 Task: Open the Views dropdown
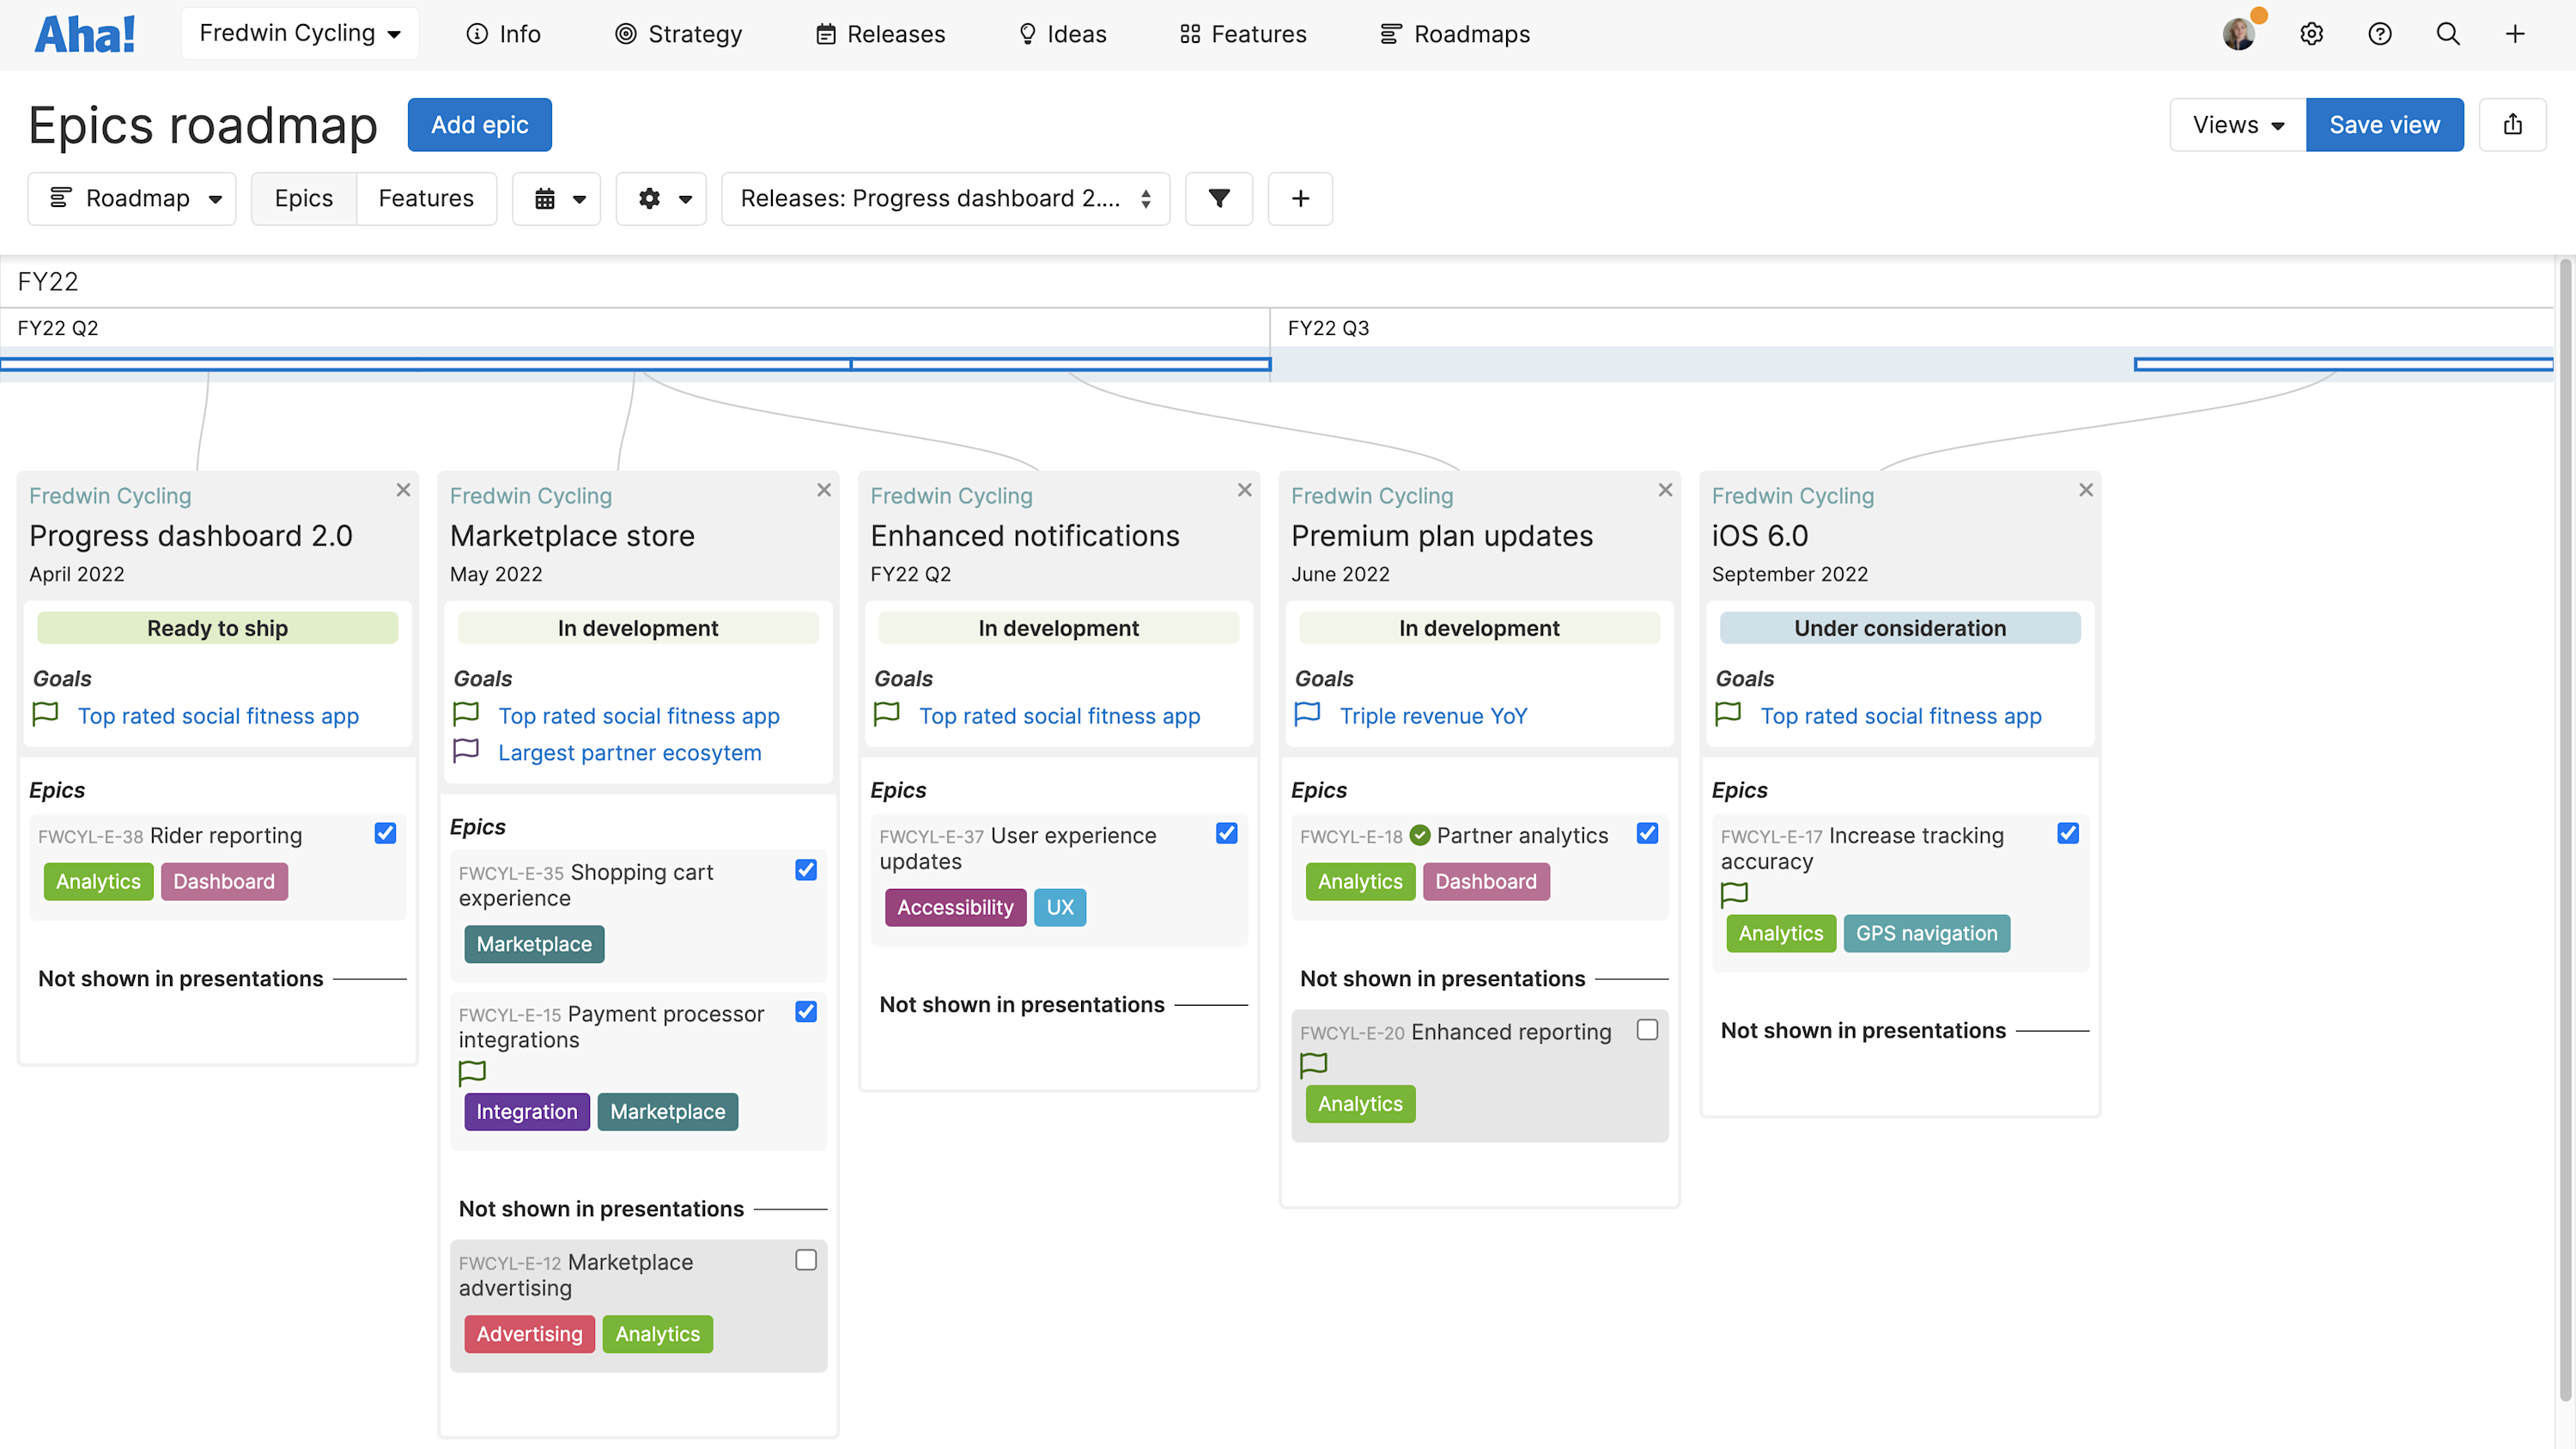coord(2236,124)
